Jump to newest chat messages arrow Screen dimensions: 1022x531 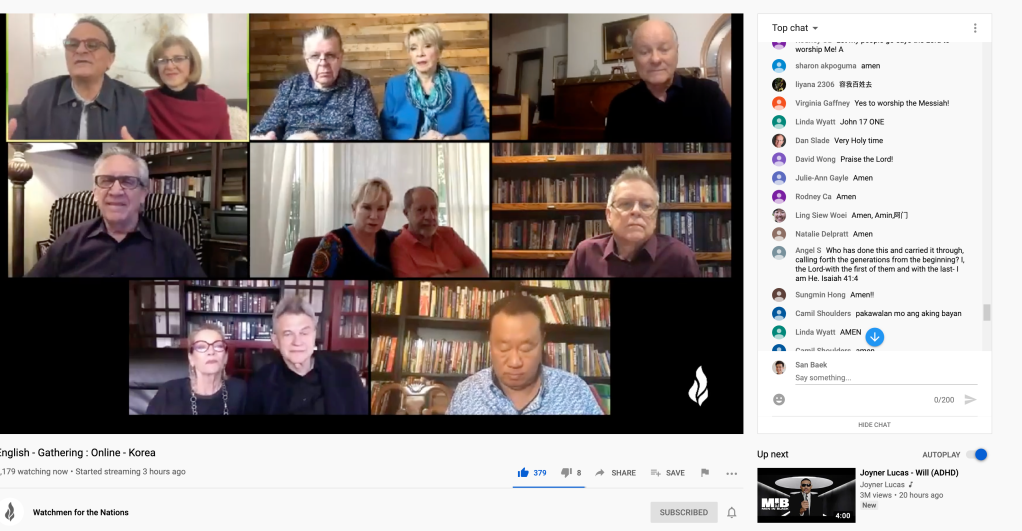[x=874, y=337]
